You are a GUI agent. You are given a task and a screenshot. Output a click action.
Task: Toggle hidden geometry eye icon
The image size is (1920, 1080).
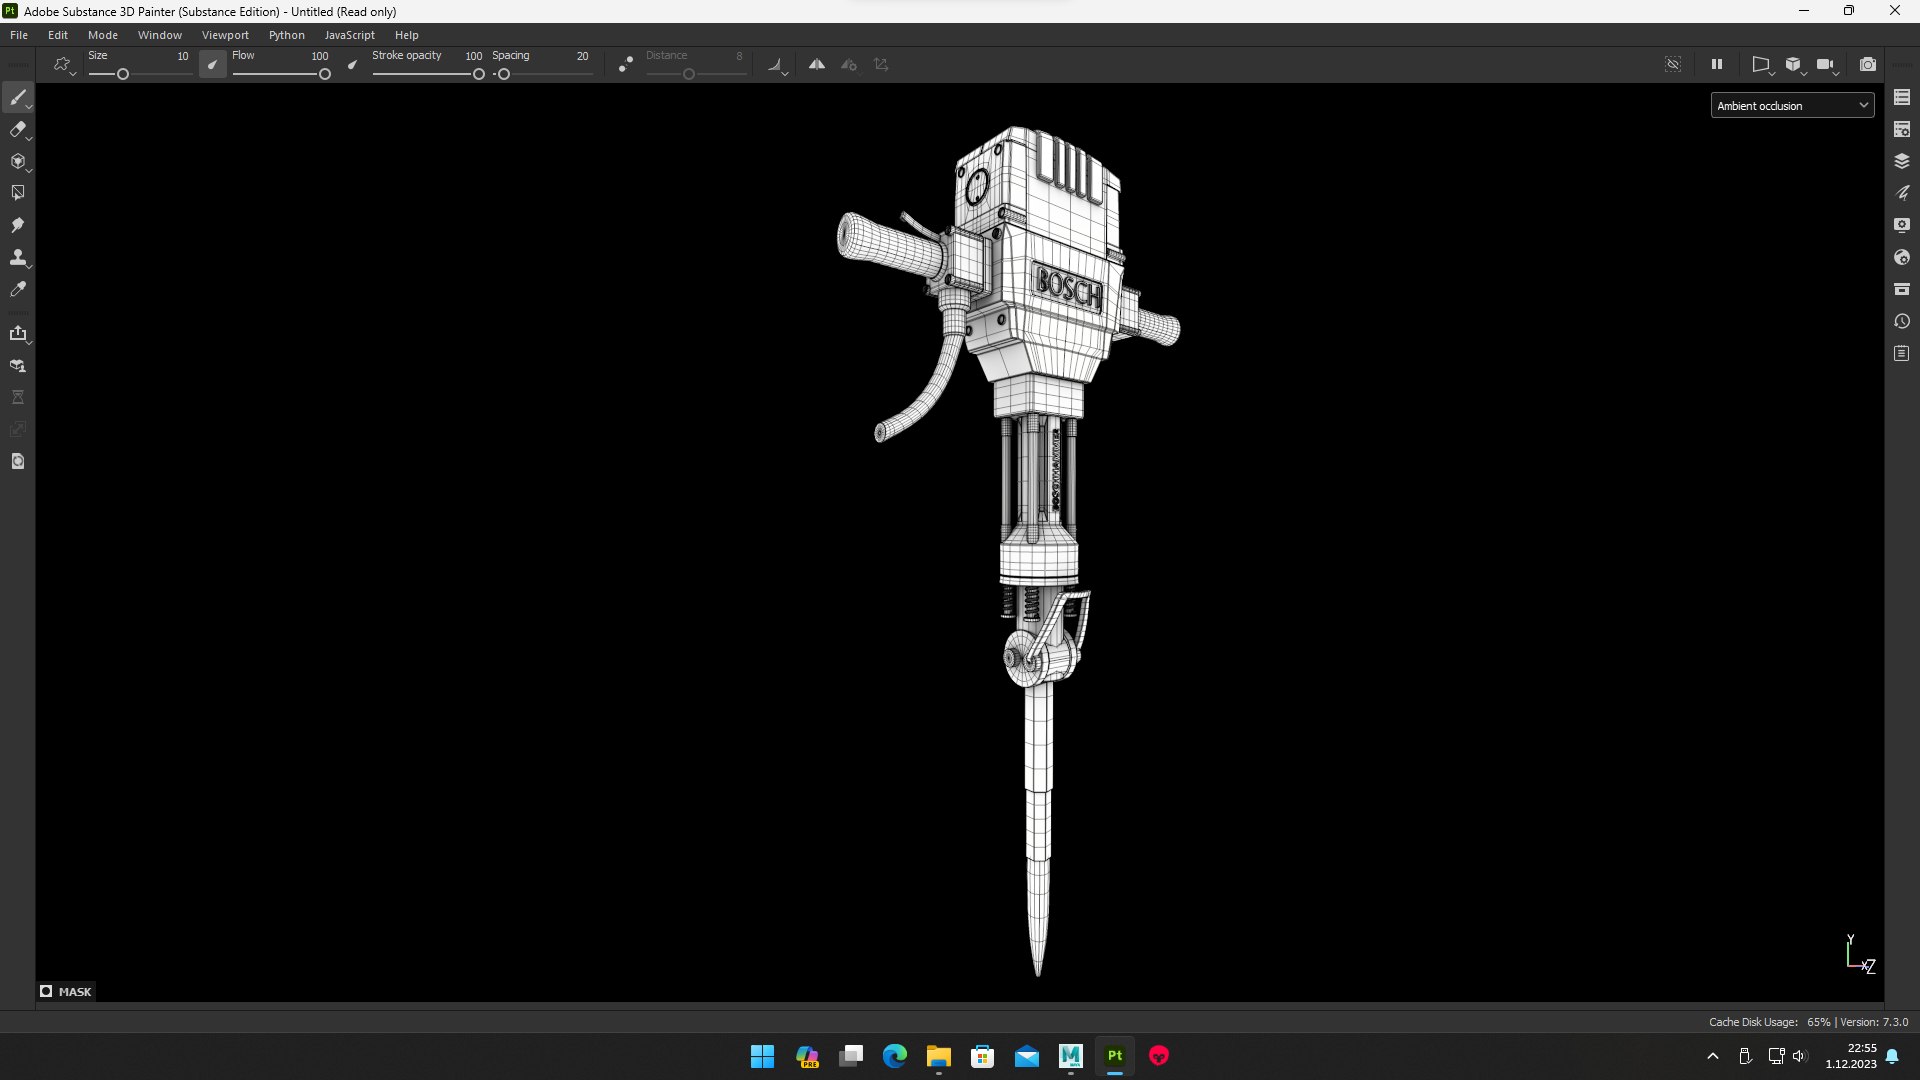1673,64
